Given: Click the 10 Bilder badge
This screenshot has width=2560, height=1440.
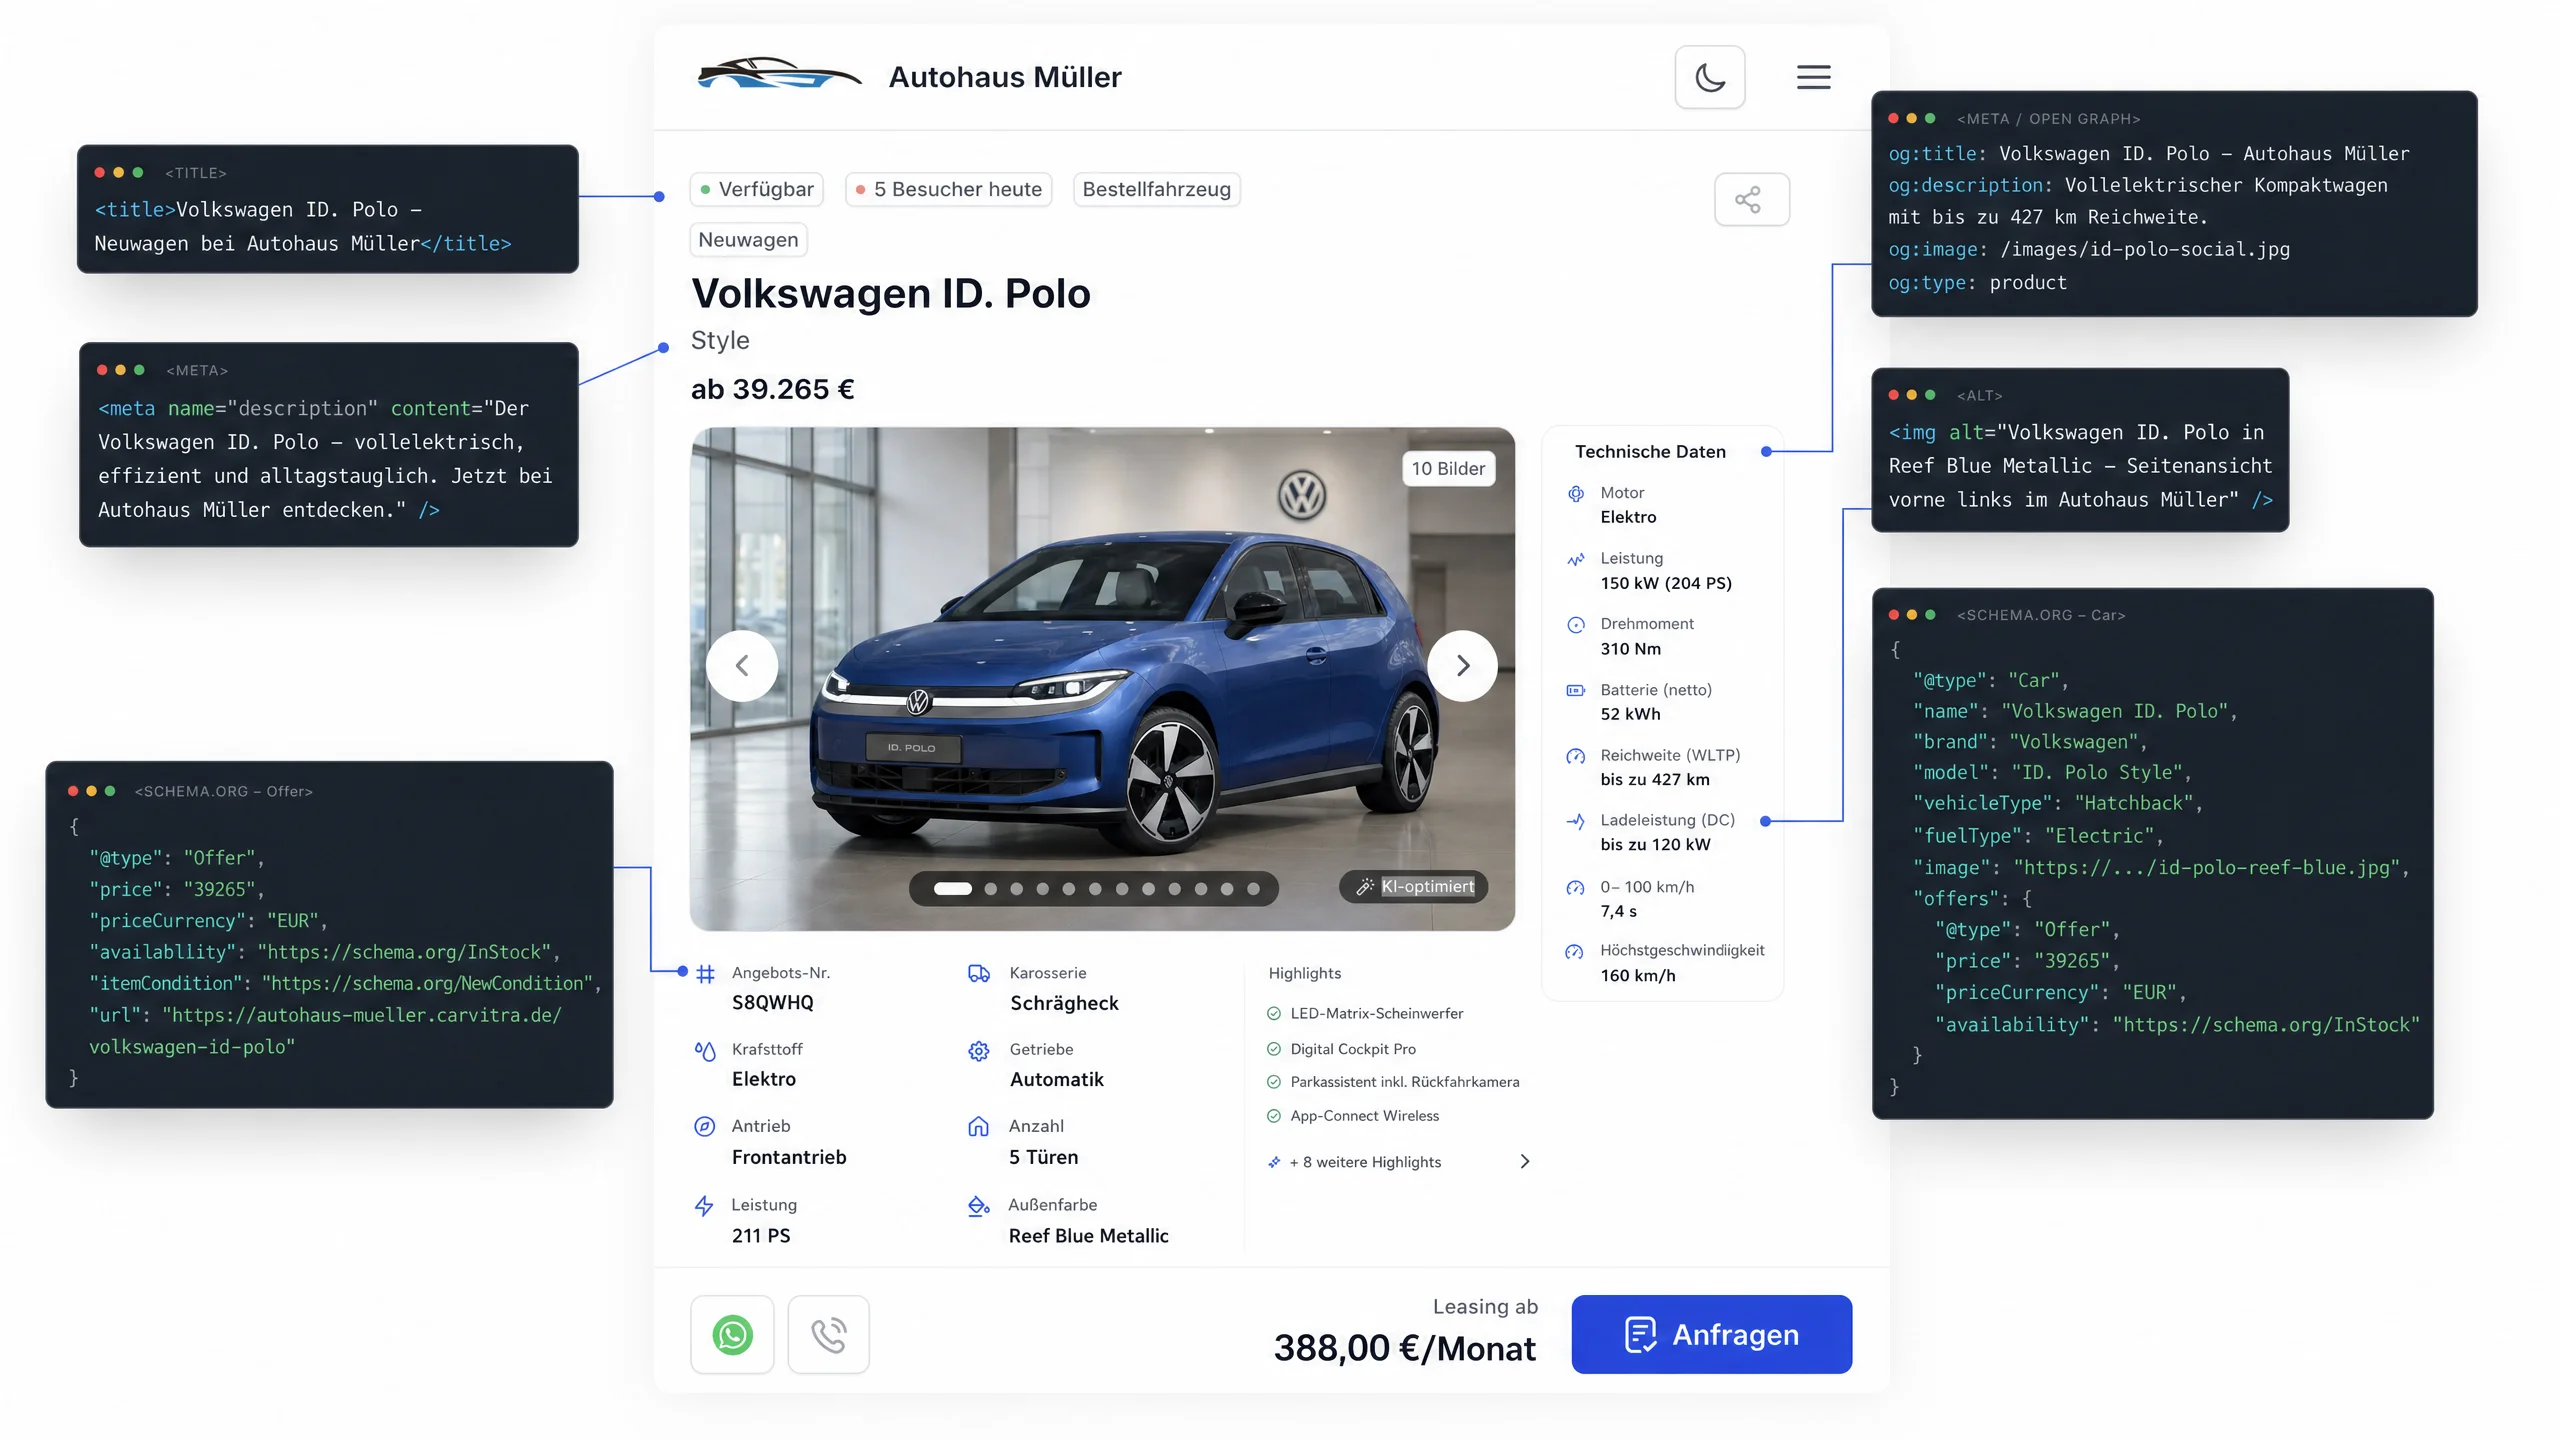Looking at the screenshot, I should click(x=1448, y=469).
